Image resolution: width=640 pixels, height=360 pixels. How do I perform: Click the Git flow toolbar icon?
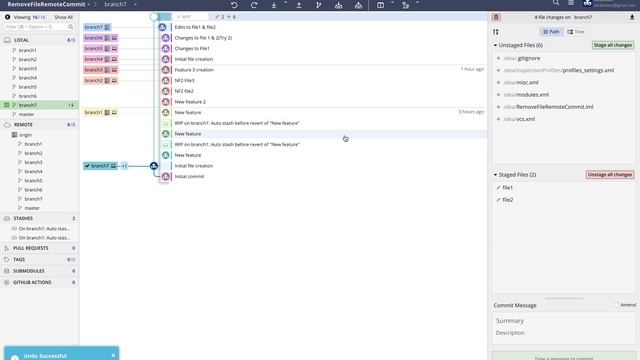405,5
